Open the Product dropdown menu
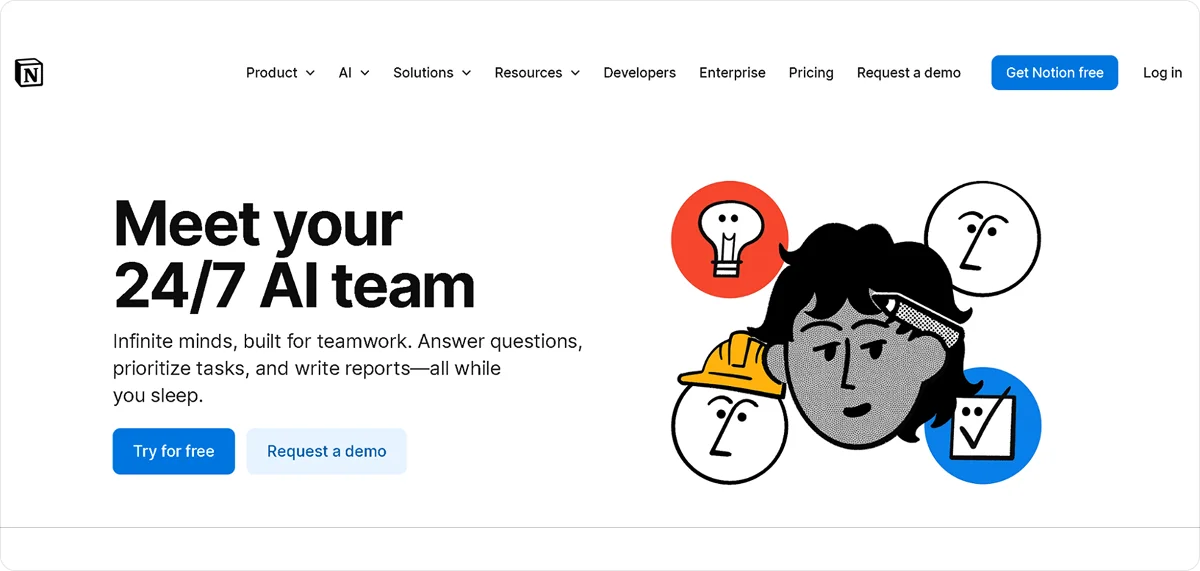This screenshot has width=1200, height=571. pyautogui.click(x=280, y=73)
